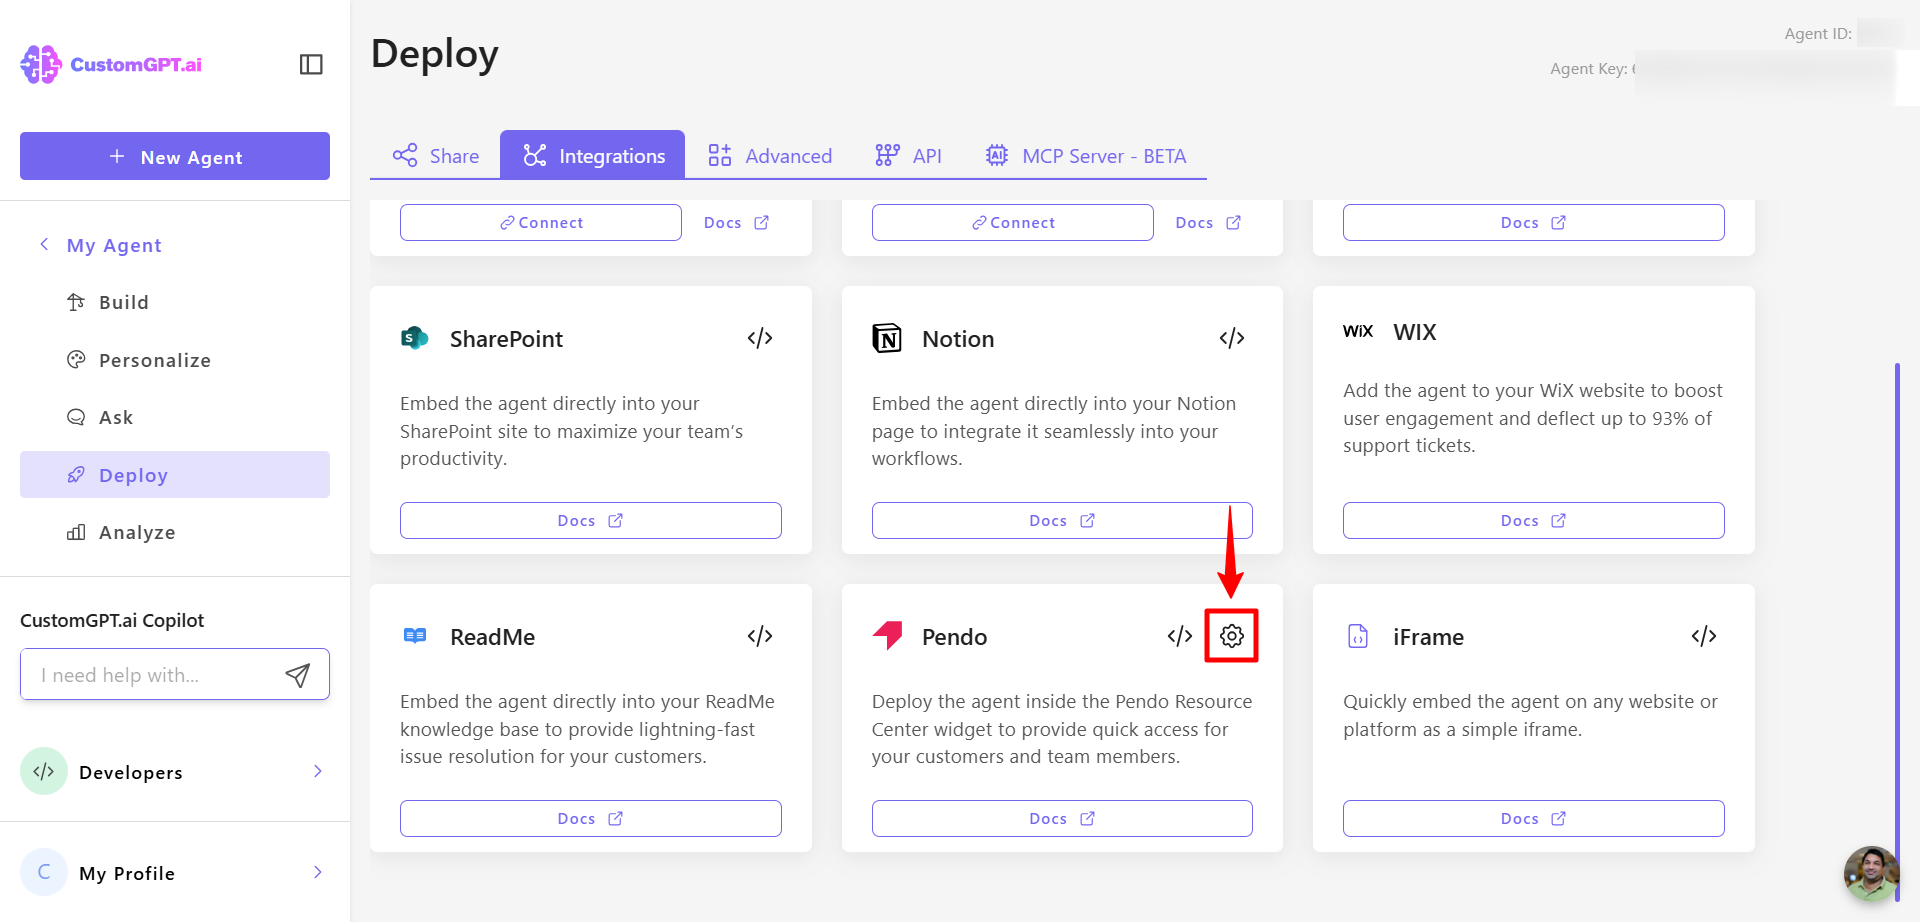Screen dimensions: 1920x922
Task: Open Docs link beside first Connect
Action: tap(736, 222)
